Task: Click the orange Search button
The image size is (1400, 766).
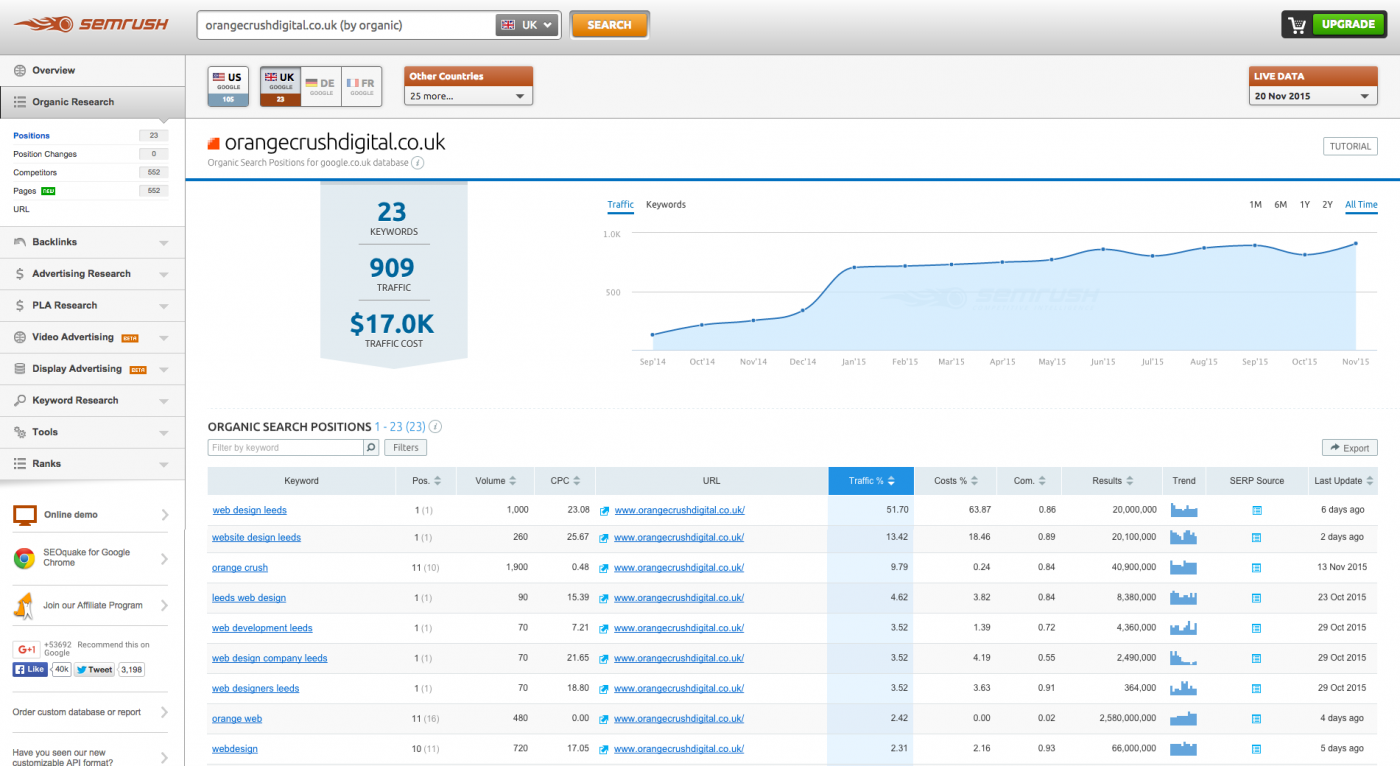Action: 610,25
